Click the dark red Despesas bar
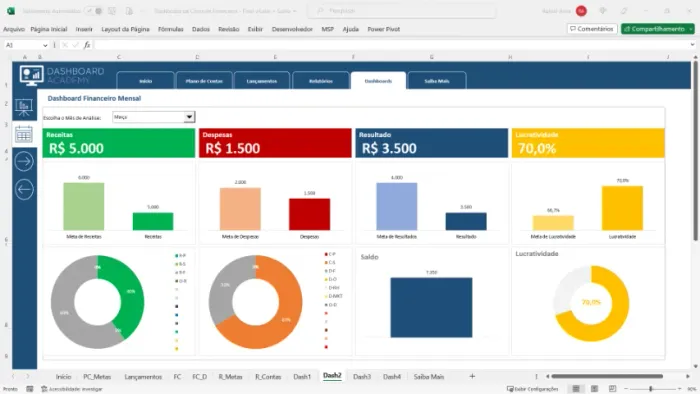Screen dimensions: 700x394 (x=309, y=214)
